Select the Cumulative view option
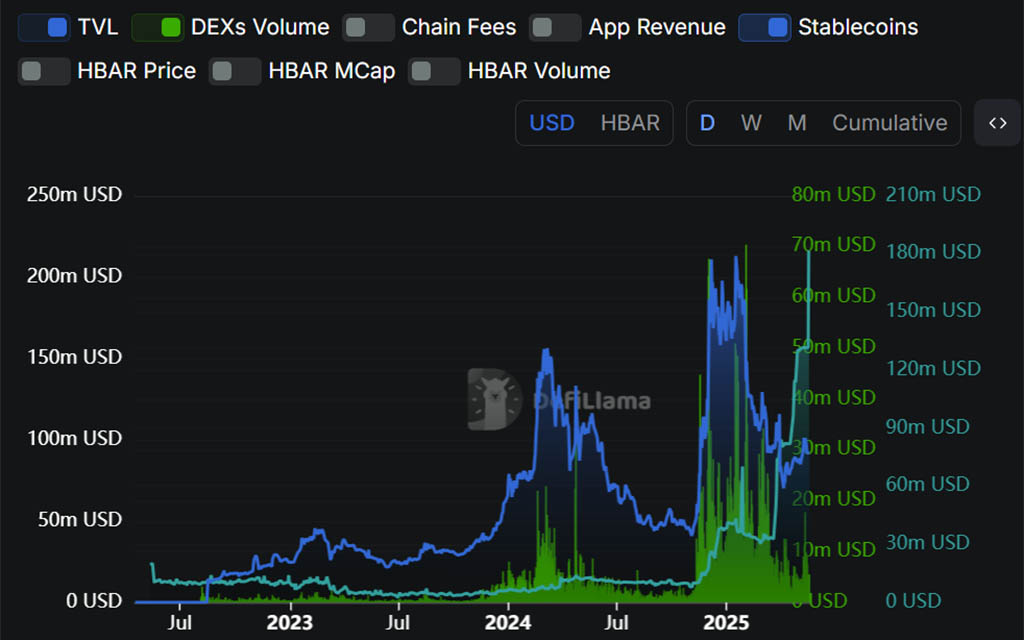This screenshot has height=640, width=1024. coord(889,123)
